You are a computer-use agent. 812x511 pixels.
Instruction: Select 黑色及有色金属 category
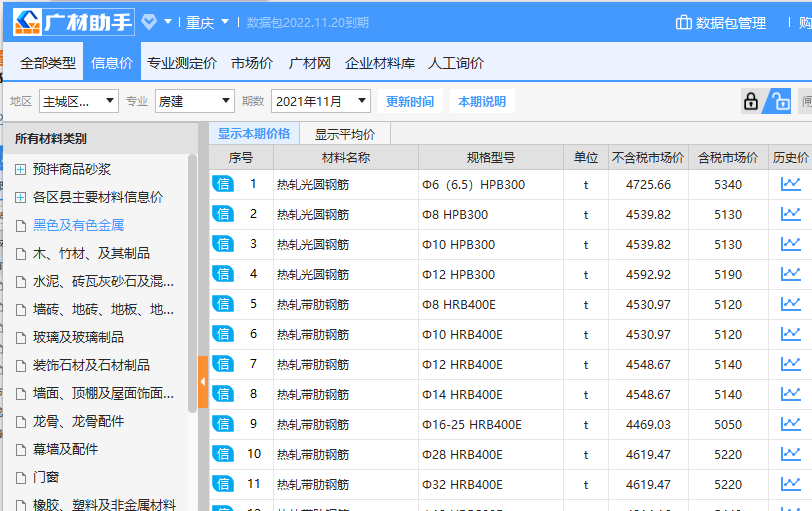tap(78, 225)
